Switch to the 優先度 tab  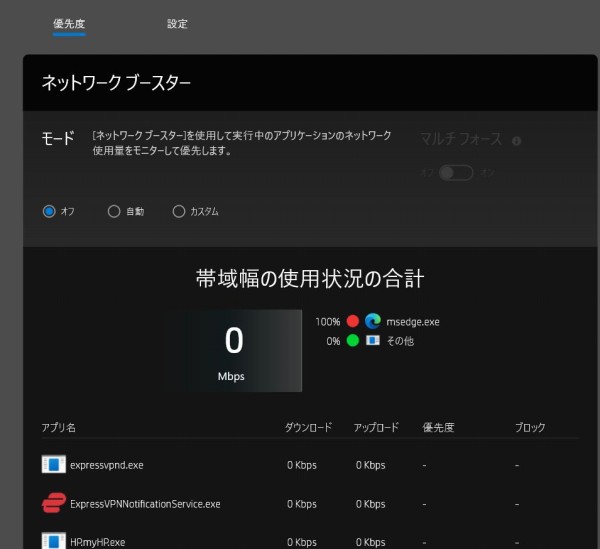pos(69,23)
